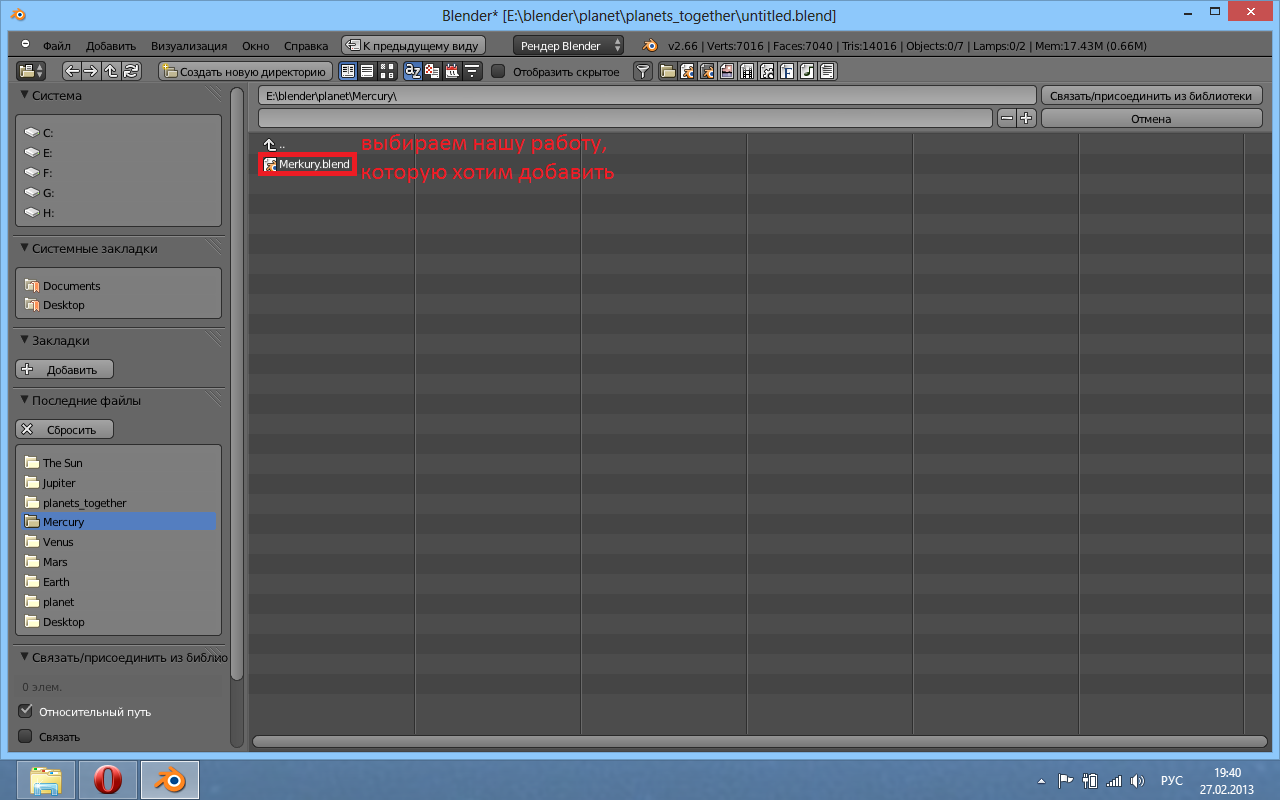Toggle showing movie files filter
This screenshot has width=1280, height=800.
[747, 71]
